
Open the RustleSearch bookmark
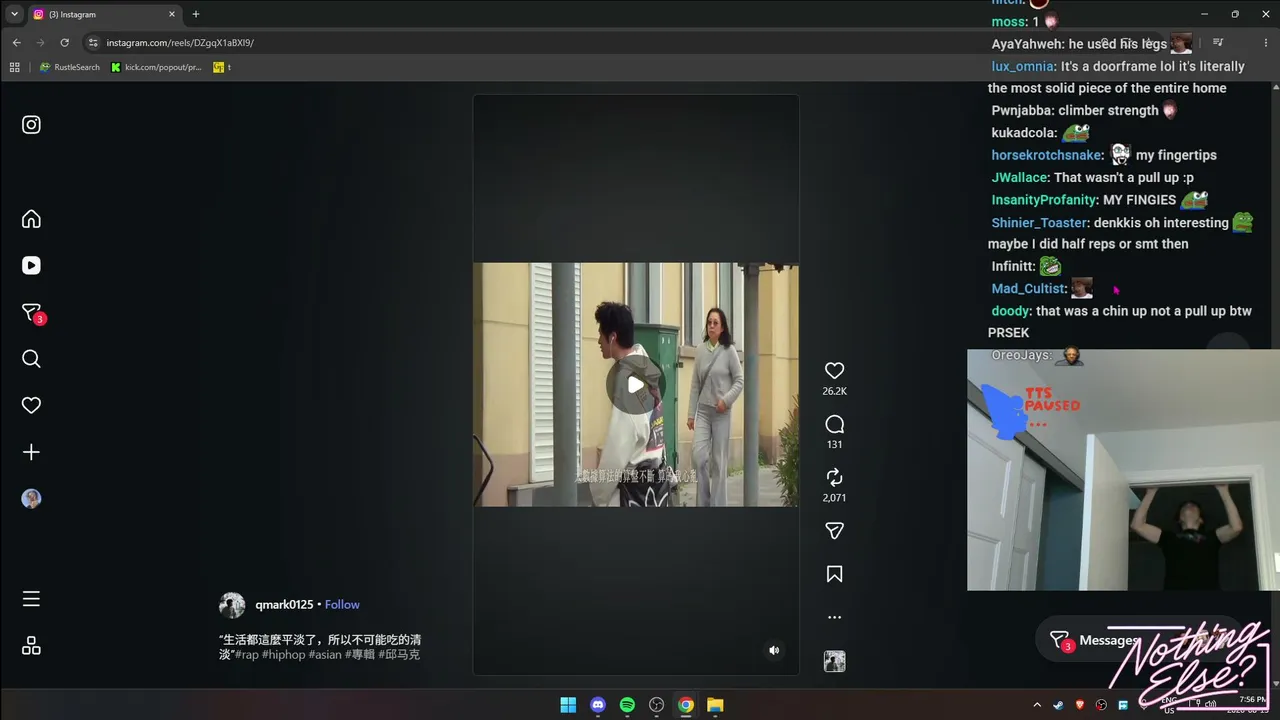[70, 67]
